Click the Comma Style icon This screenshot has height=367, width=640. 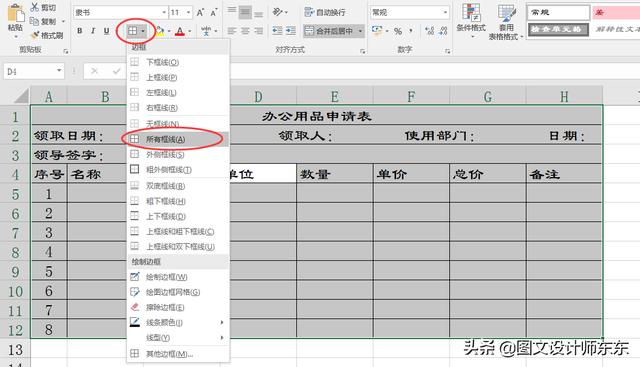(x=411, y=31)
